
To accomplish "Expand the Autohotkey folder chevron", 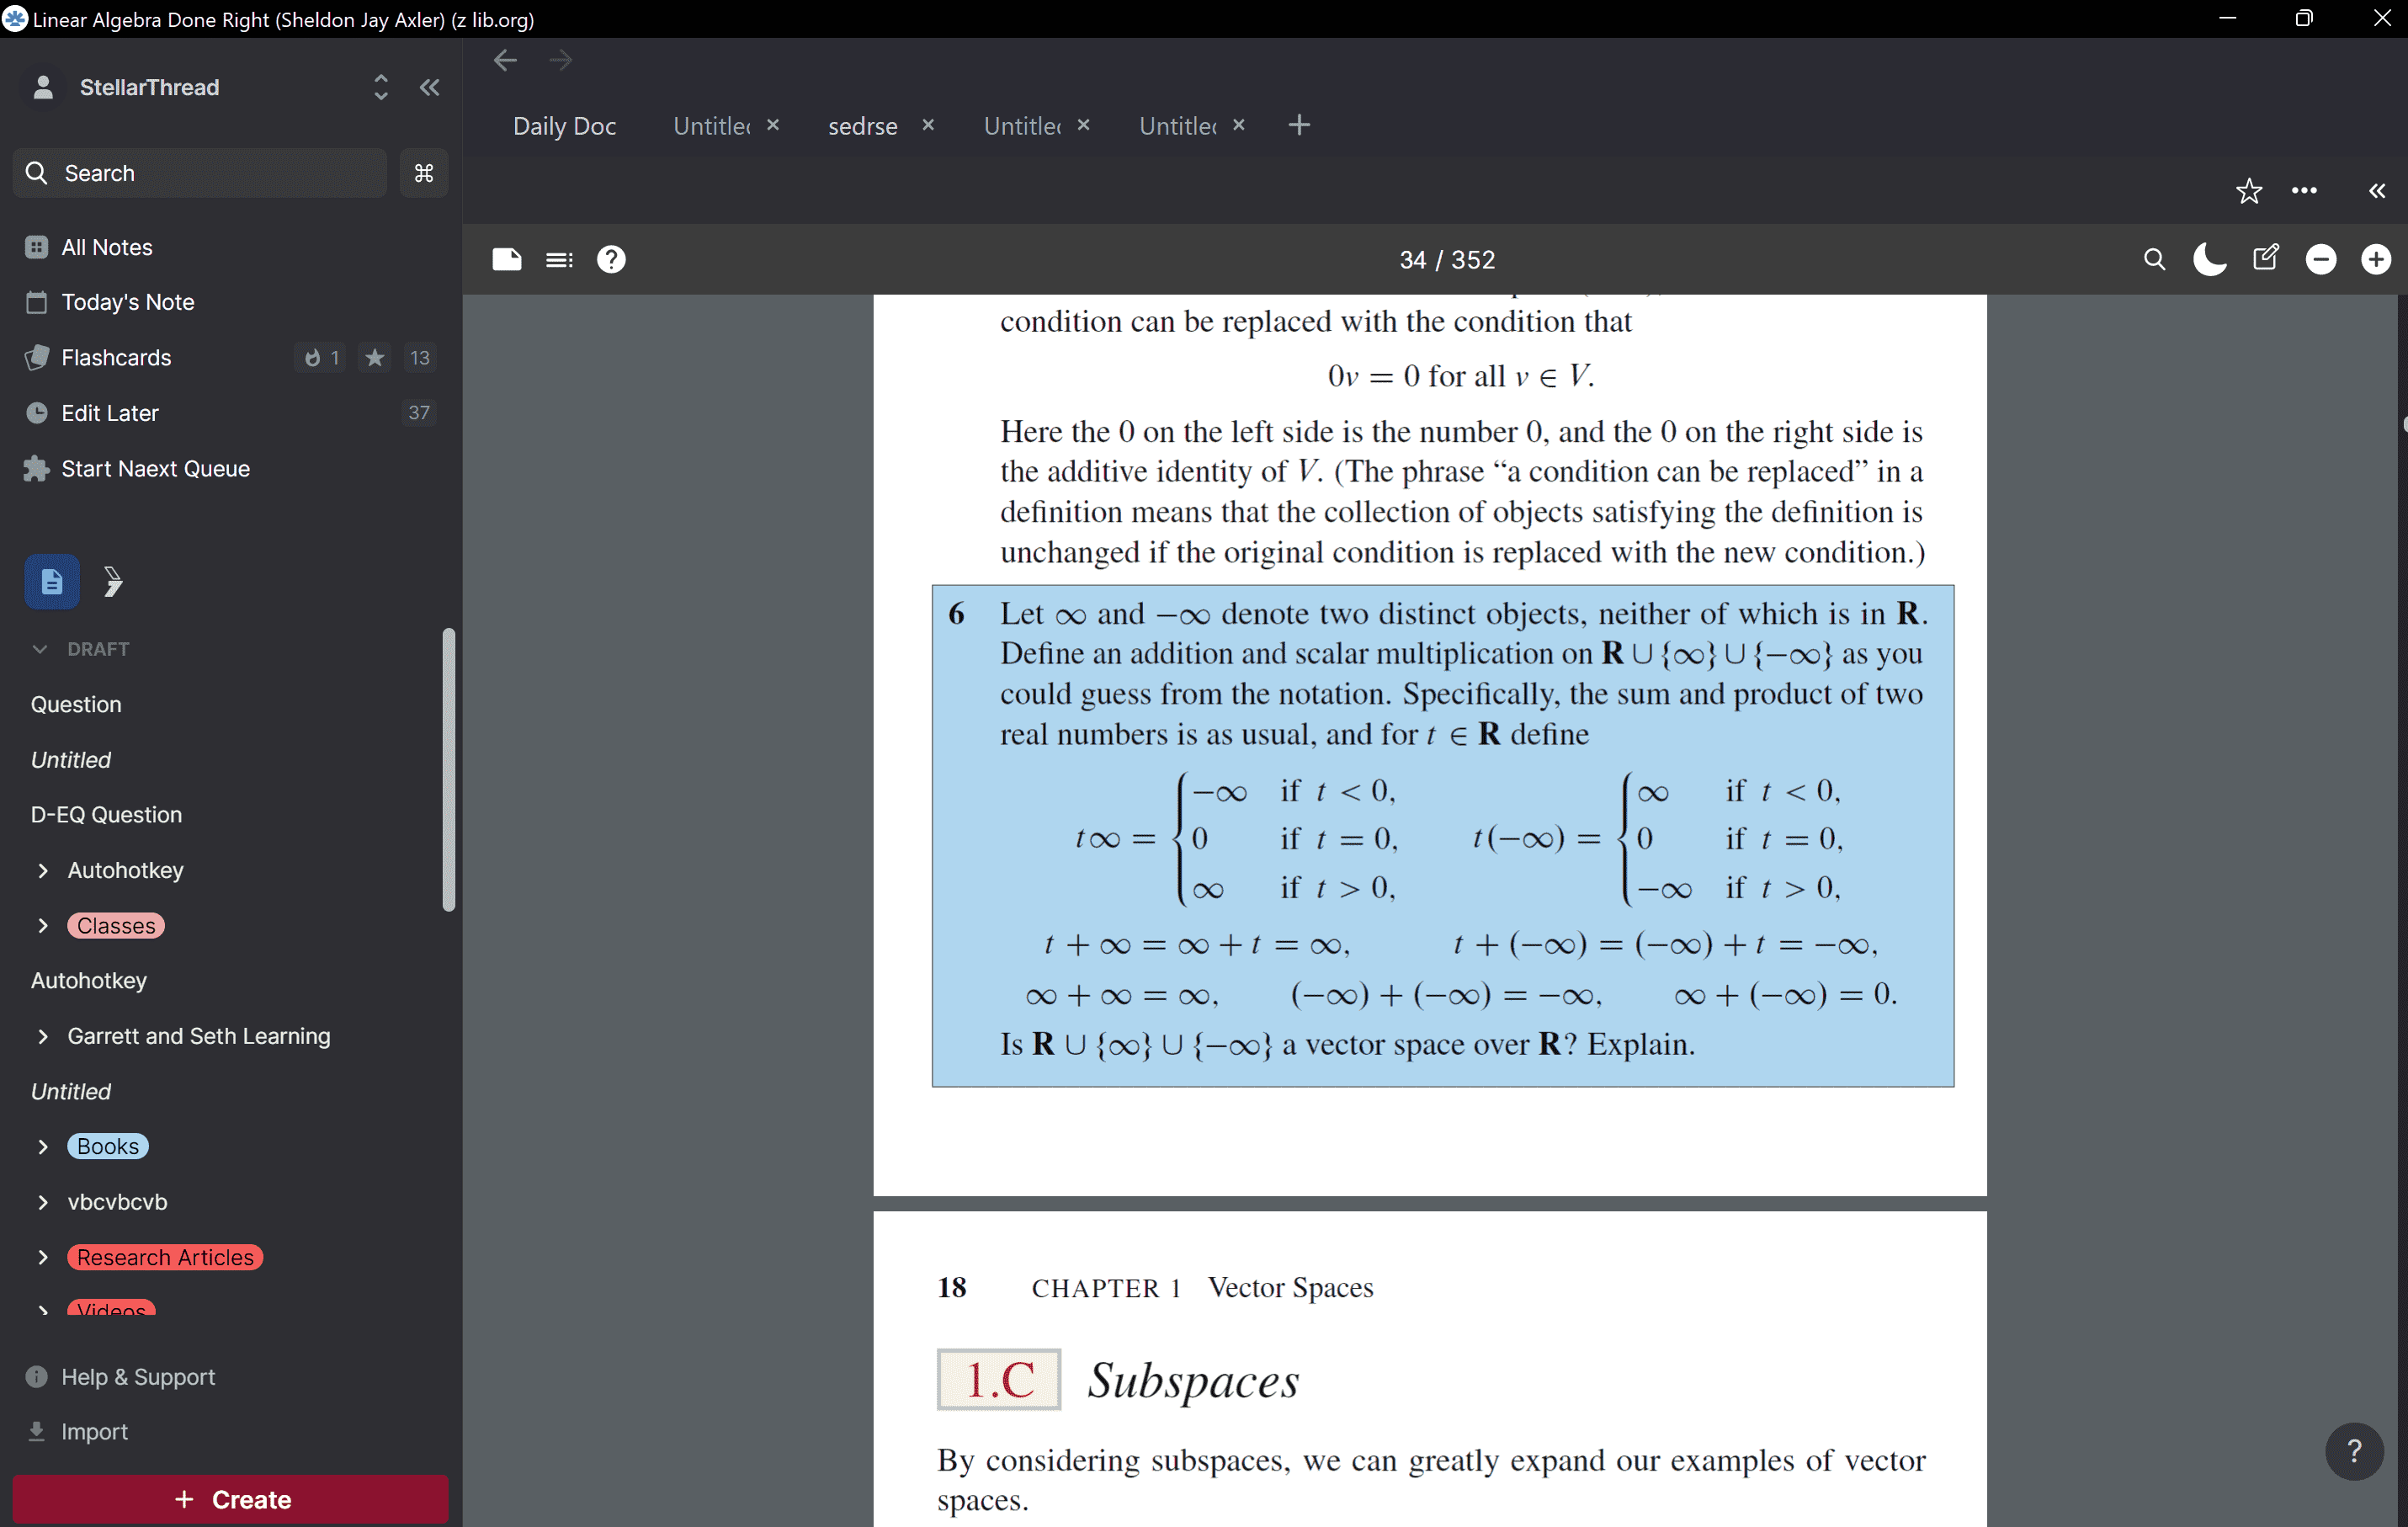I will pyautogui.click(x=42, y=870).
